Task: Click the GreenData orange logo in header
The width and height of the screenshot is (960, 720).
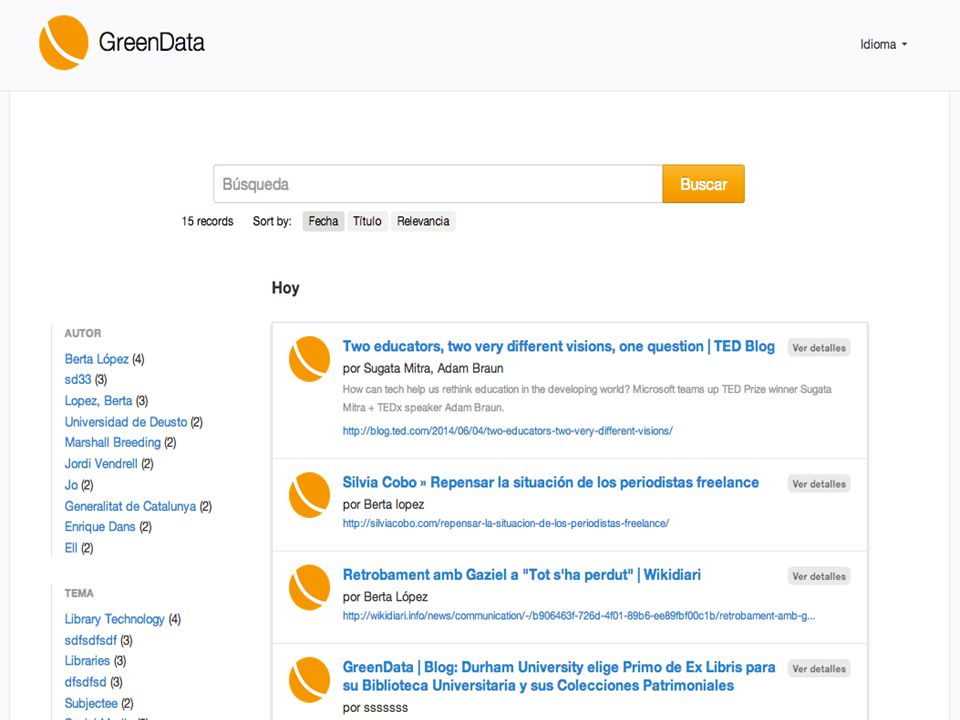Action: pyautogui.click(x=64, y=43)
